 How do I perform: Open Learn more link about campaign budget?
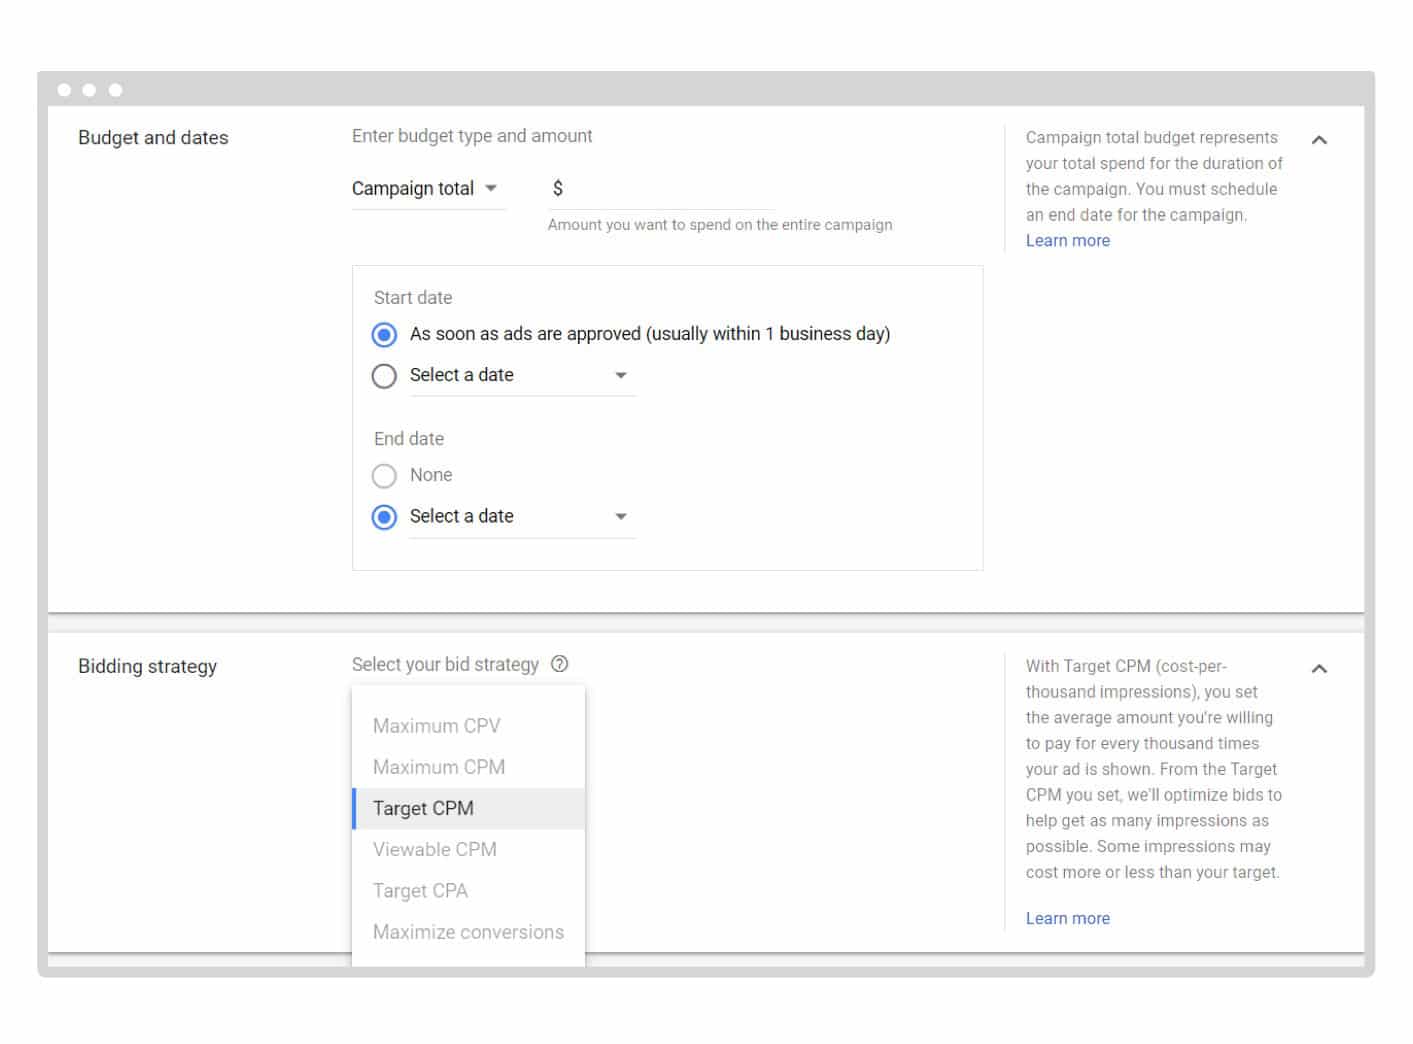point(1067,241)
